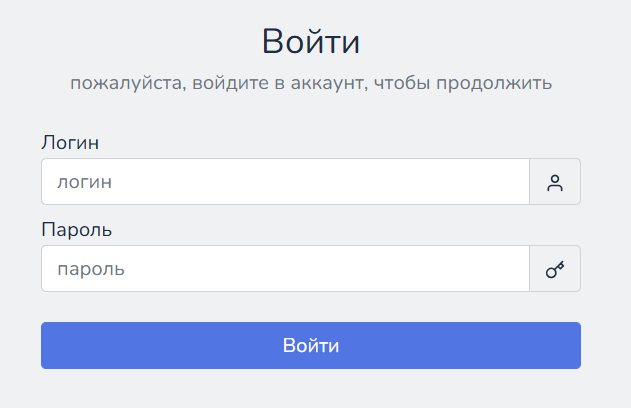Focus the логин input field
The image size is (631, 408).
(x=285, y=182)
